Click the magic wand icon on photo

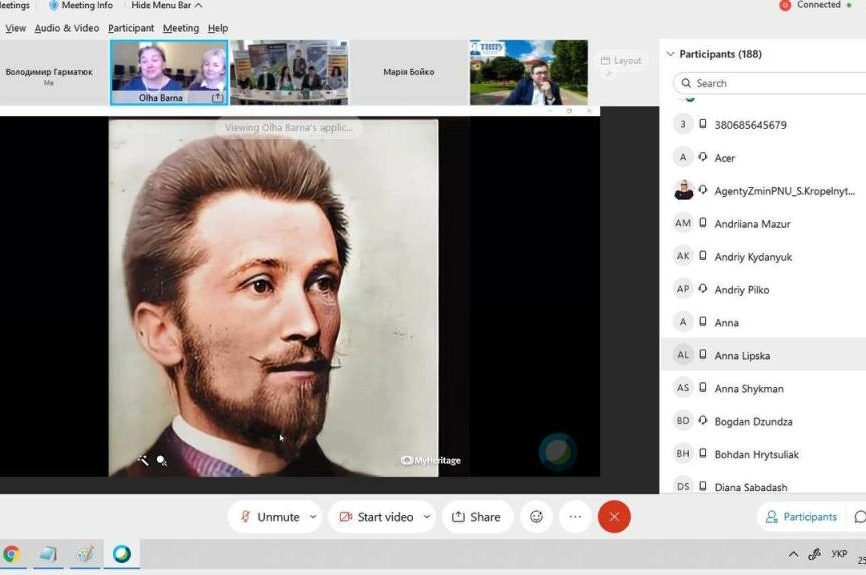pyautogui.click(x=143, y=460)
